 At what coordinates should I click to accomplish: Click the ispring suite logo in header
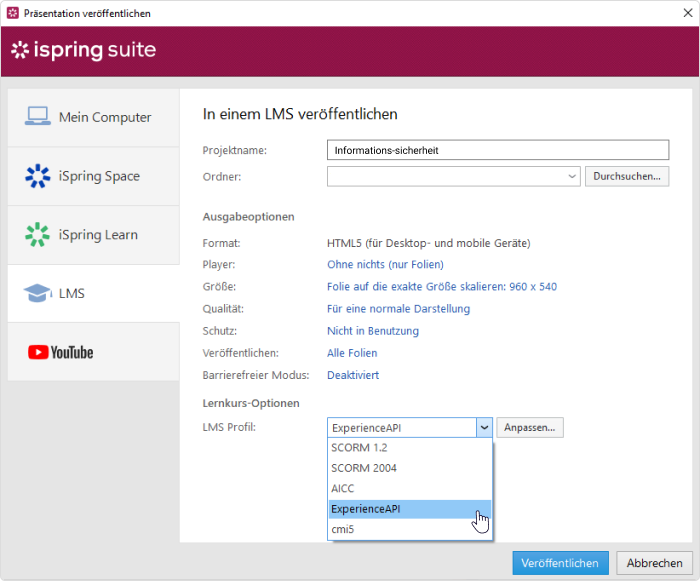[x=83, y=50]
